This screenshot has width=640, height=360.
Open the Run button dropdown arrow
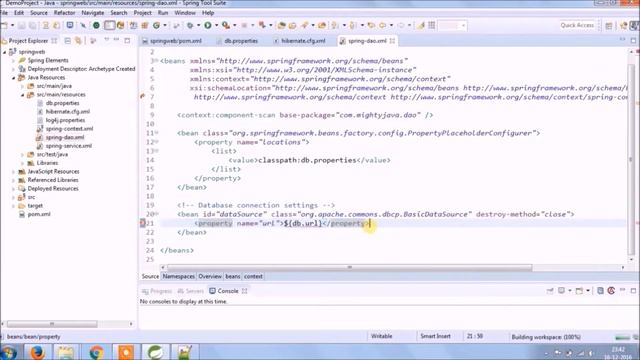216,25
